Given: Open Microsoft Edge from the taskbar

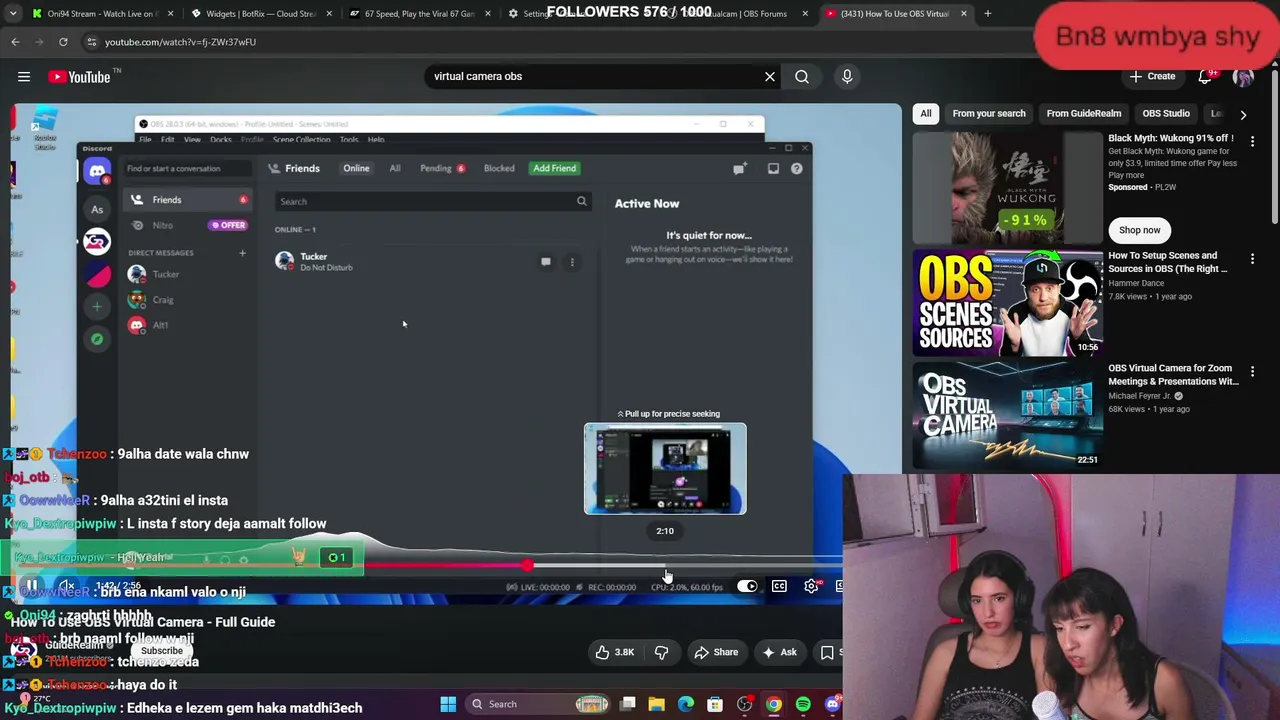Looking at the screenshot, I should point(686,704).
